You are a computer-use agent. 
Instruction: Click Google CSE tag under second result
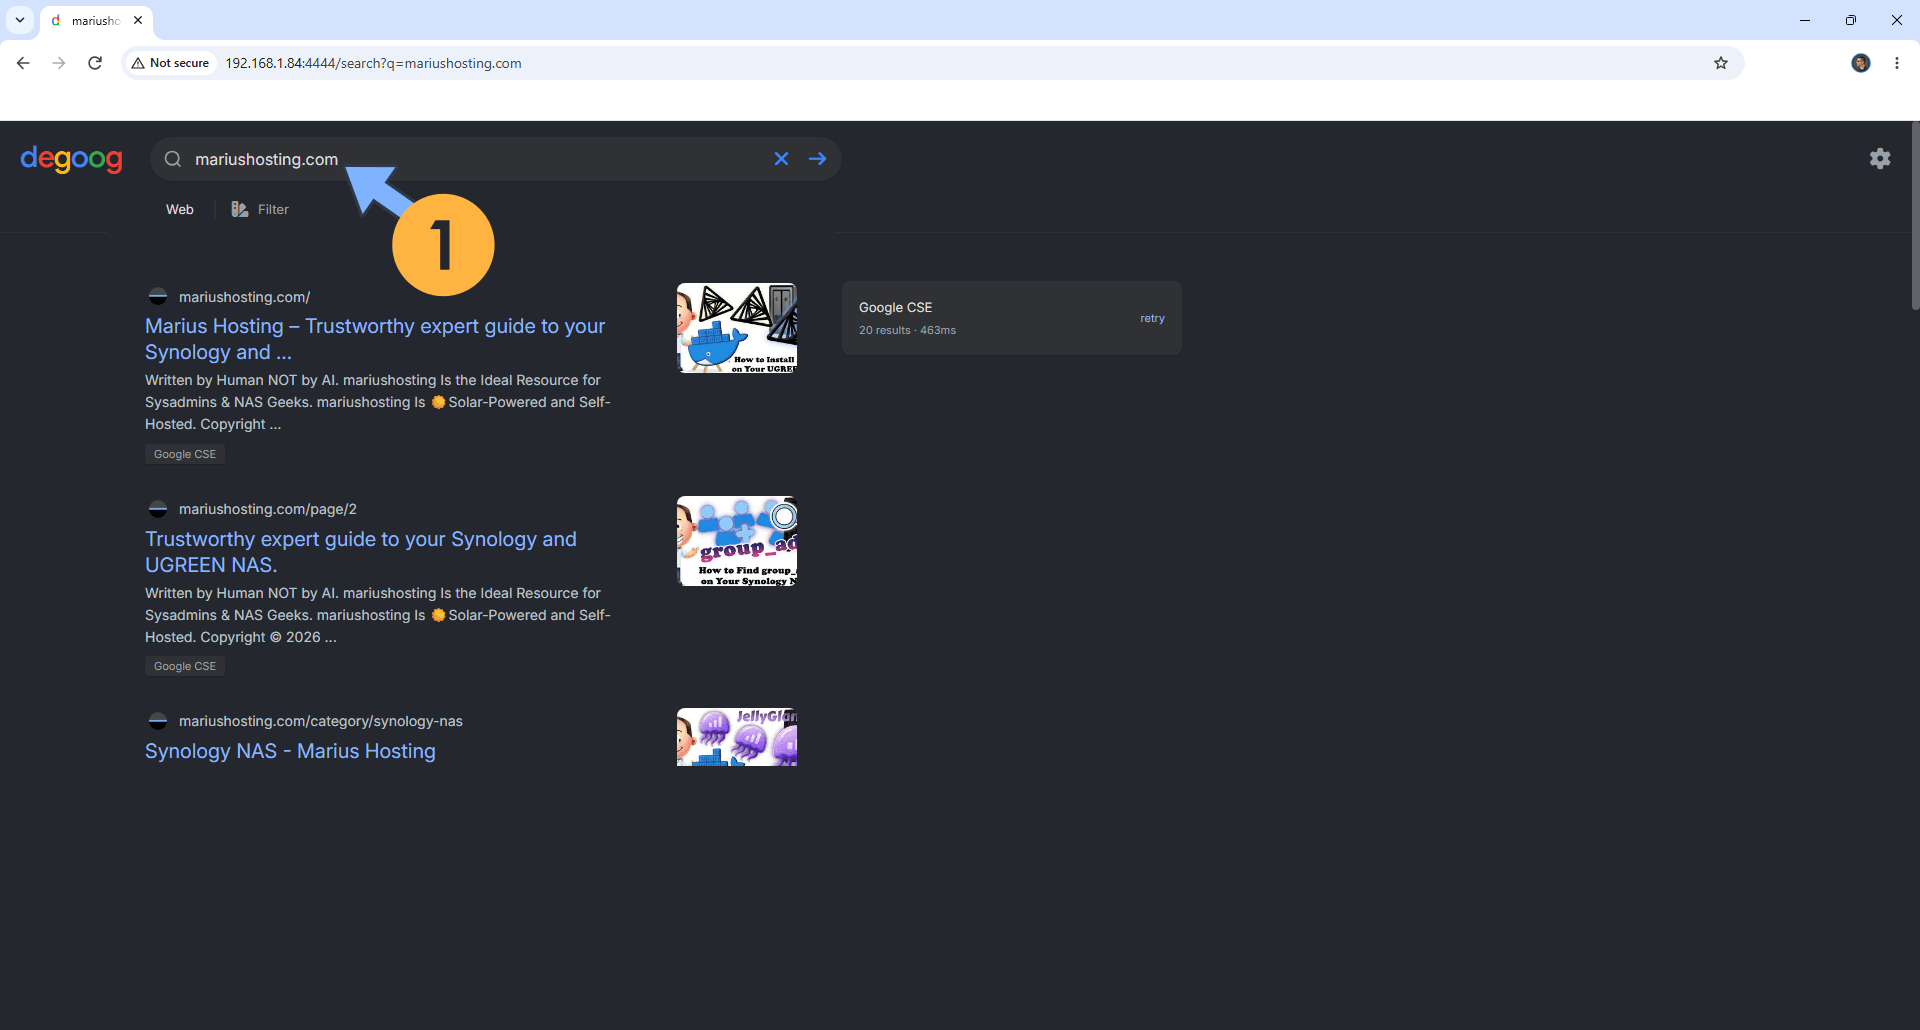[185, 666]
